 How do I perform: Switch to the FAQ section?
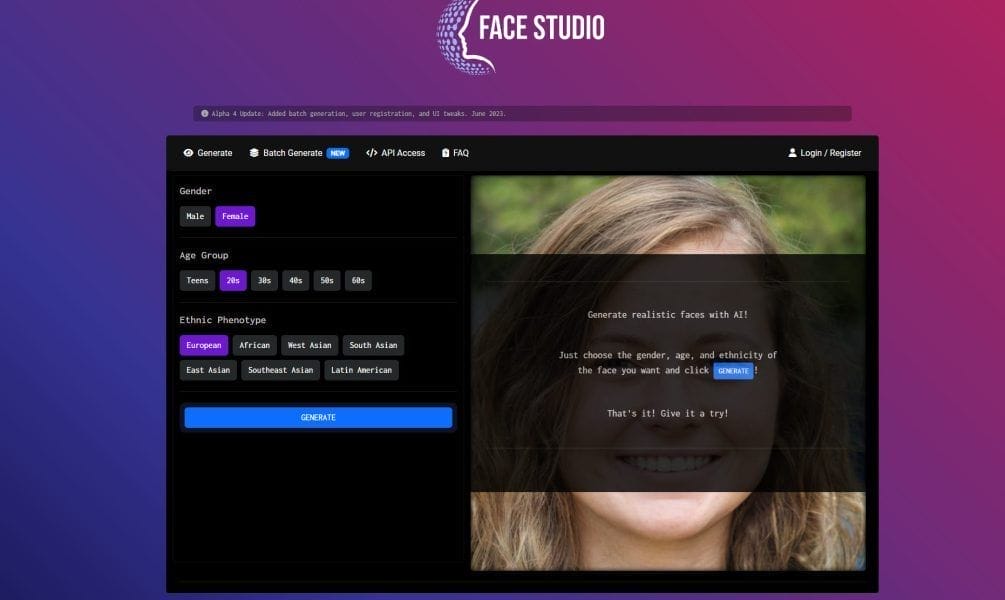(459, 153)
